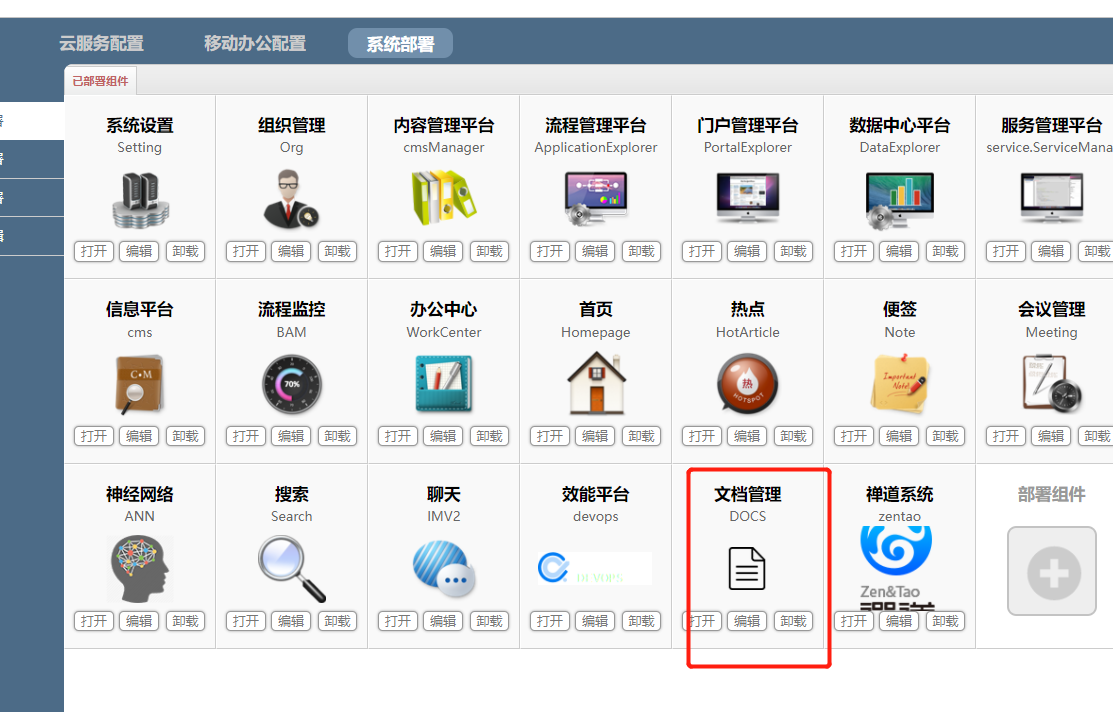Viewport: 1113px width, 712px height.
Task: Click 卸载 for 内容管理平台 cmsManager
Action: [489, 251]
